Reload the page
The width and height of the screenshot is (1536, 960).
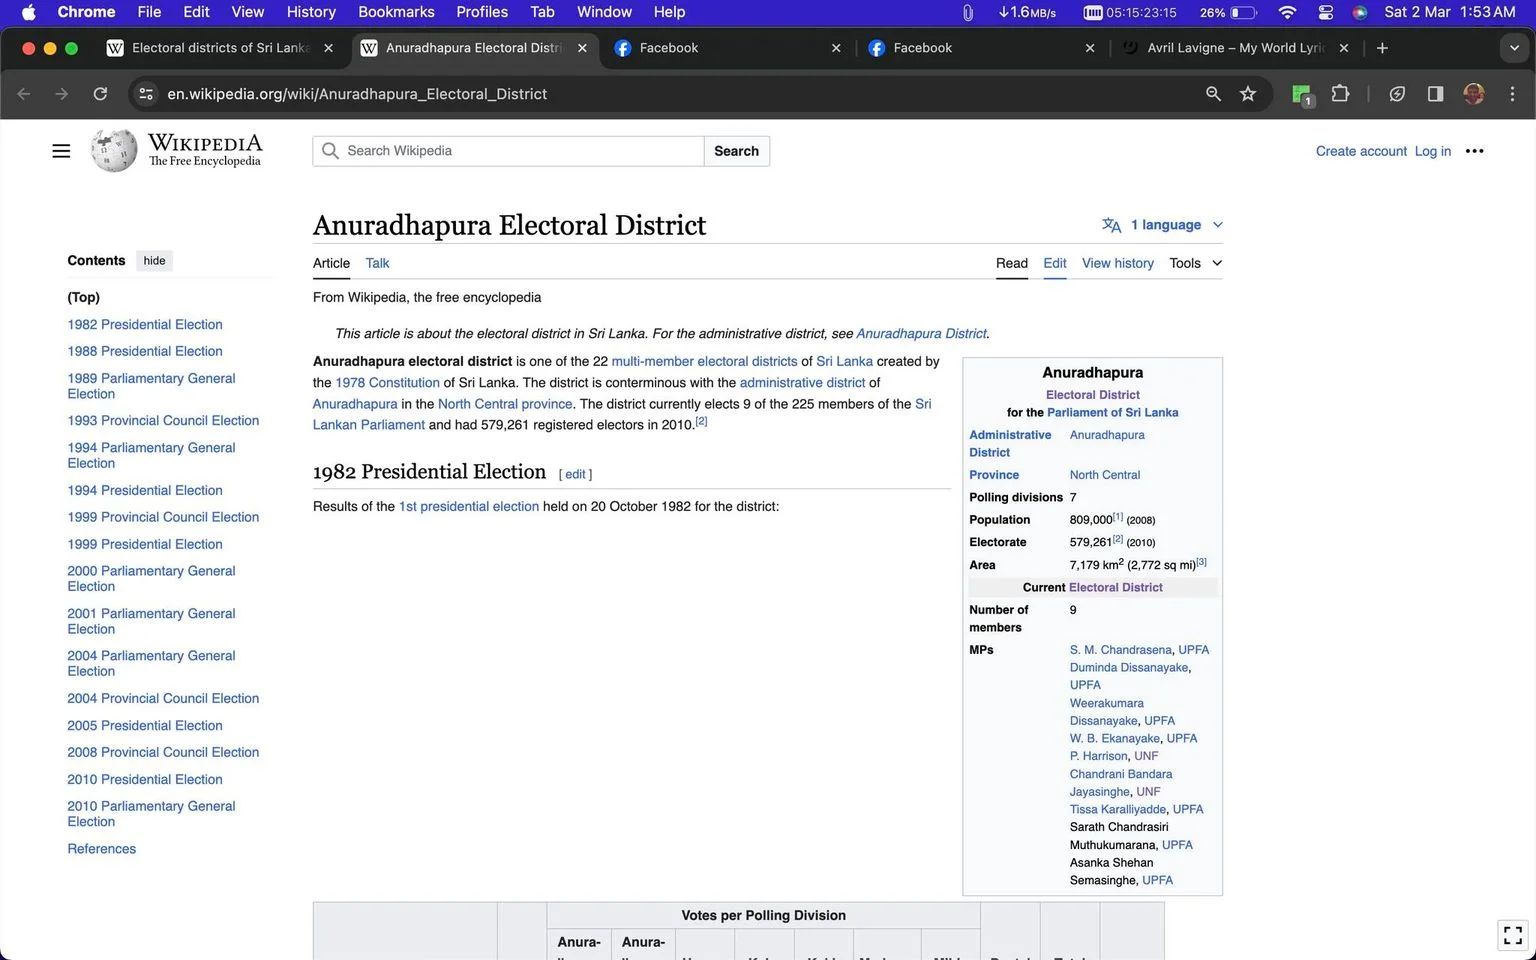[x=100, y=94]
